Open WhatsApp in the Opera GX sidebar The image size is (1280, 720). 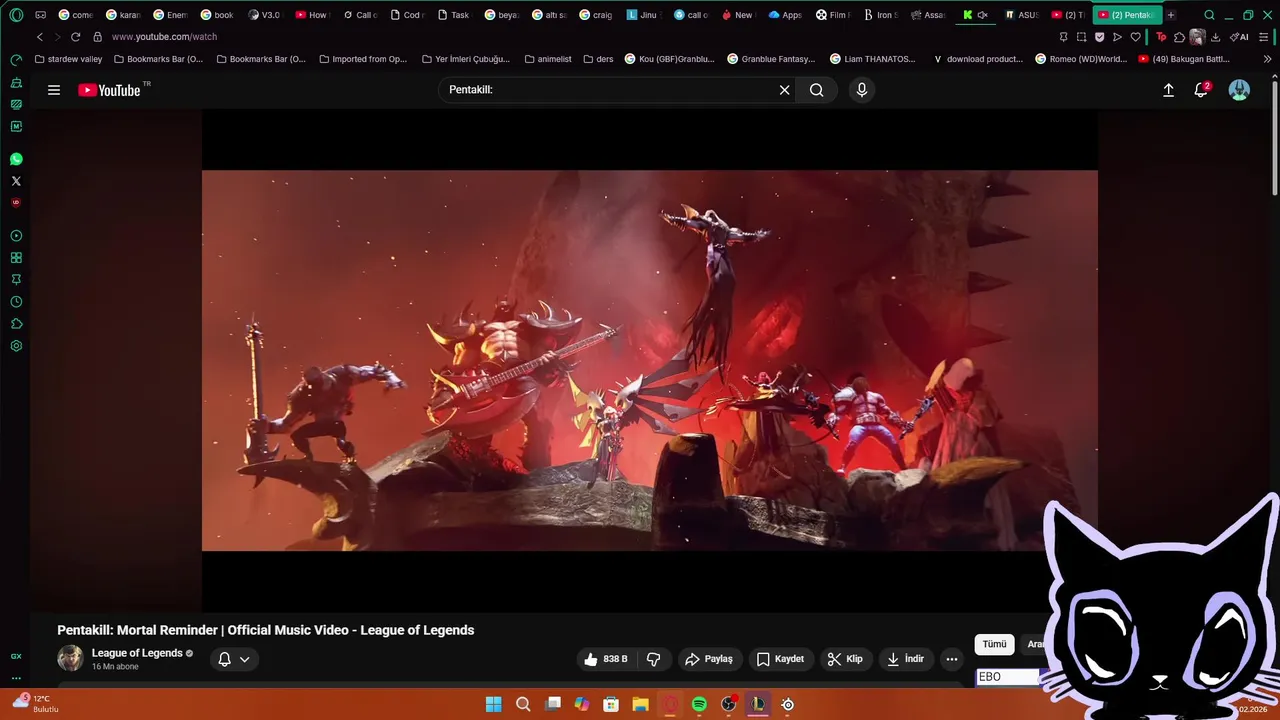[x=16, y=159]
